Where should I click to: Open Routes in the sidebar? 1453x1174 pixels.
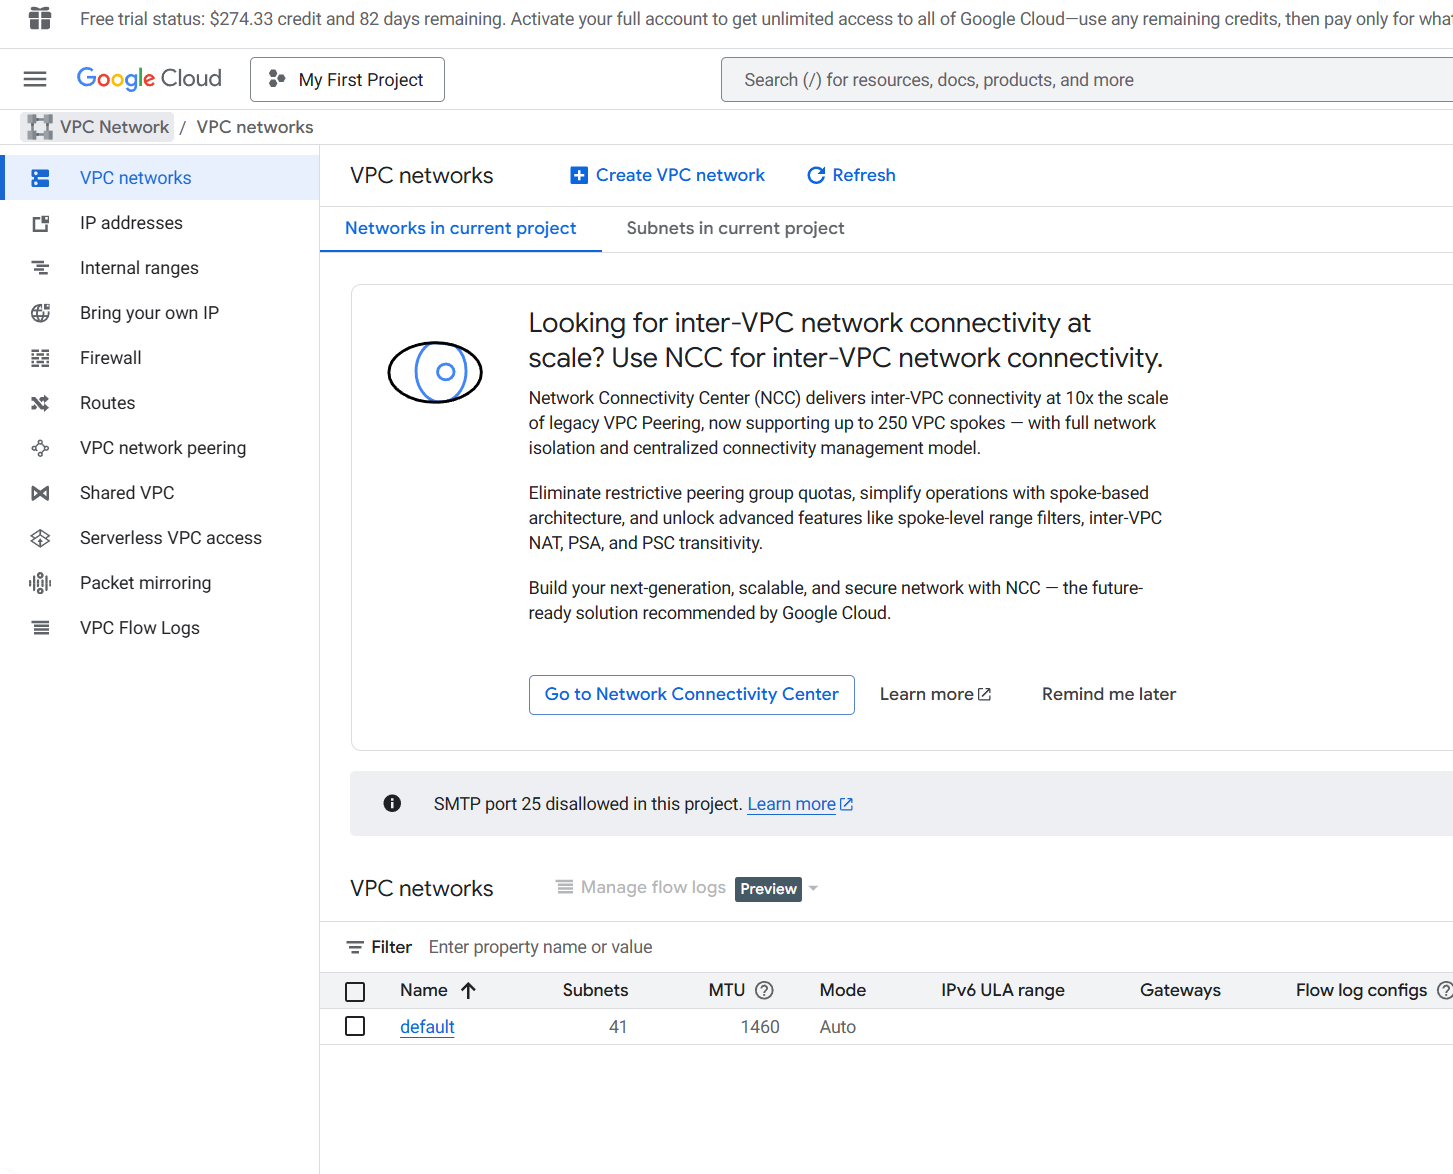coord(160,403)
